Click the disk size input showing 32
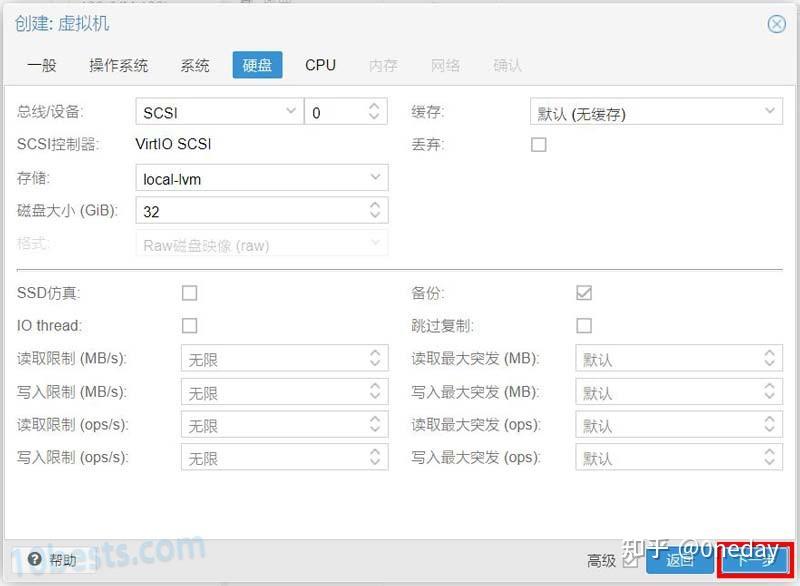 250,210
